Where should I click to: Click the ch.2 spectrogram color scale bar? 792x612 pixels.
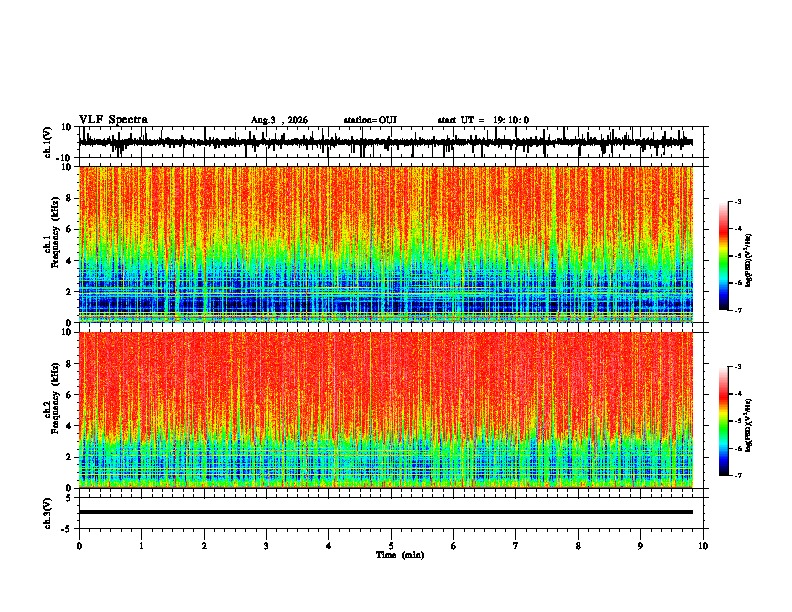click(724, 421)
